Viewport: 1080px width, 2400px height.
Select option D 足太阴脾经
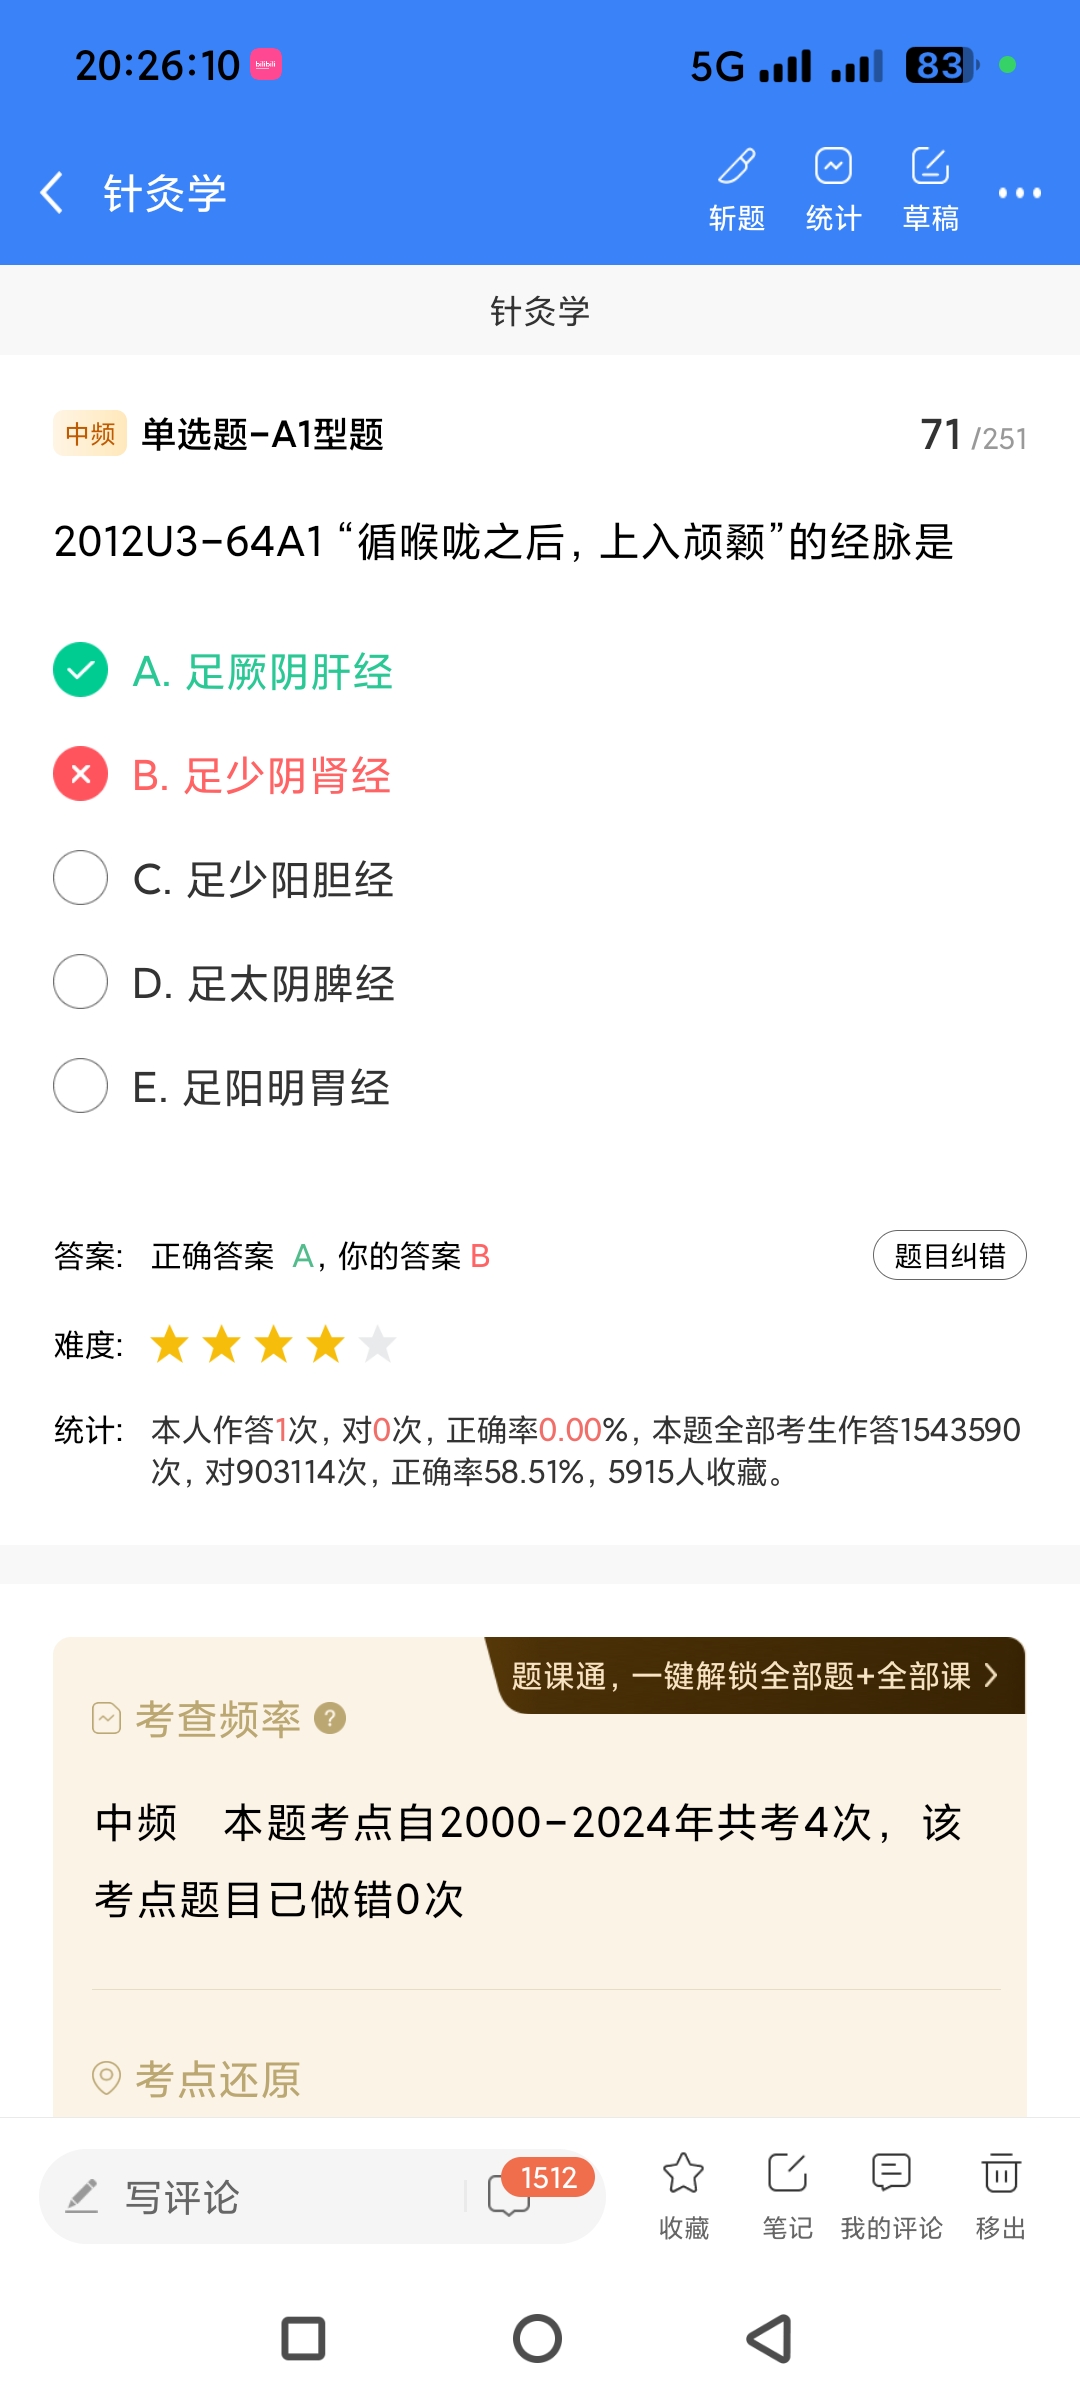81,982
